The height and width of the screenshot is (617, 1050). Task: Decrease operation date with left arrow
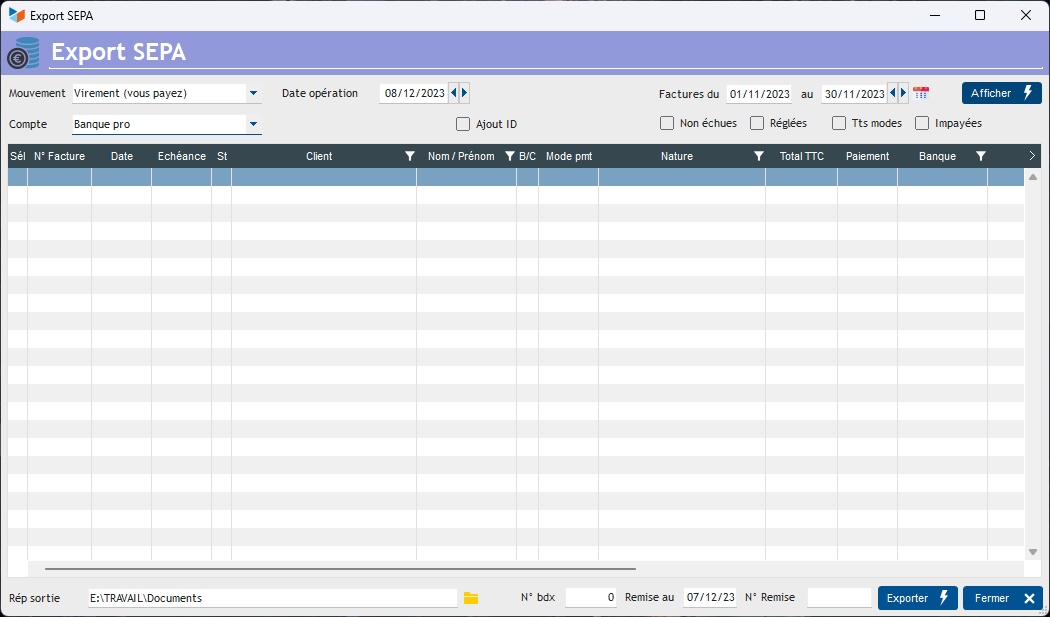tap(454, 93)
